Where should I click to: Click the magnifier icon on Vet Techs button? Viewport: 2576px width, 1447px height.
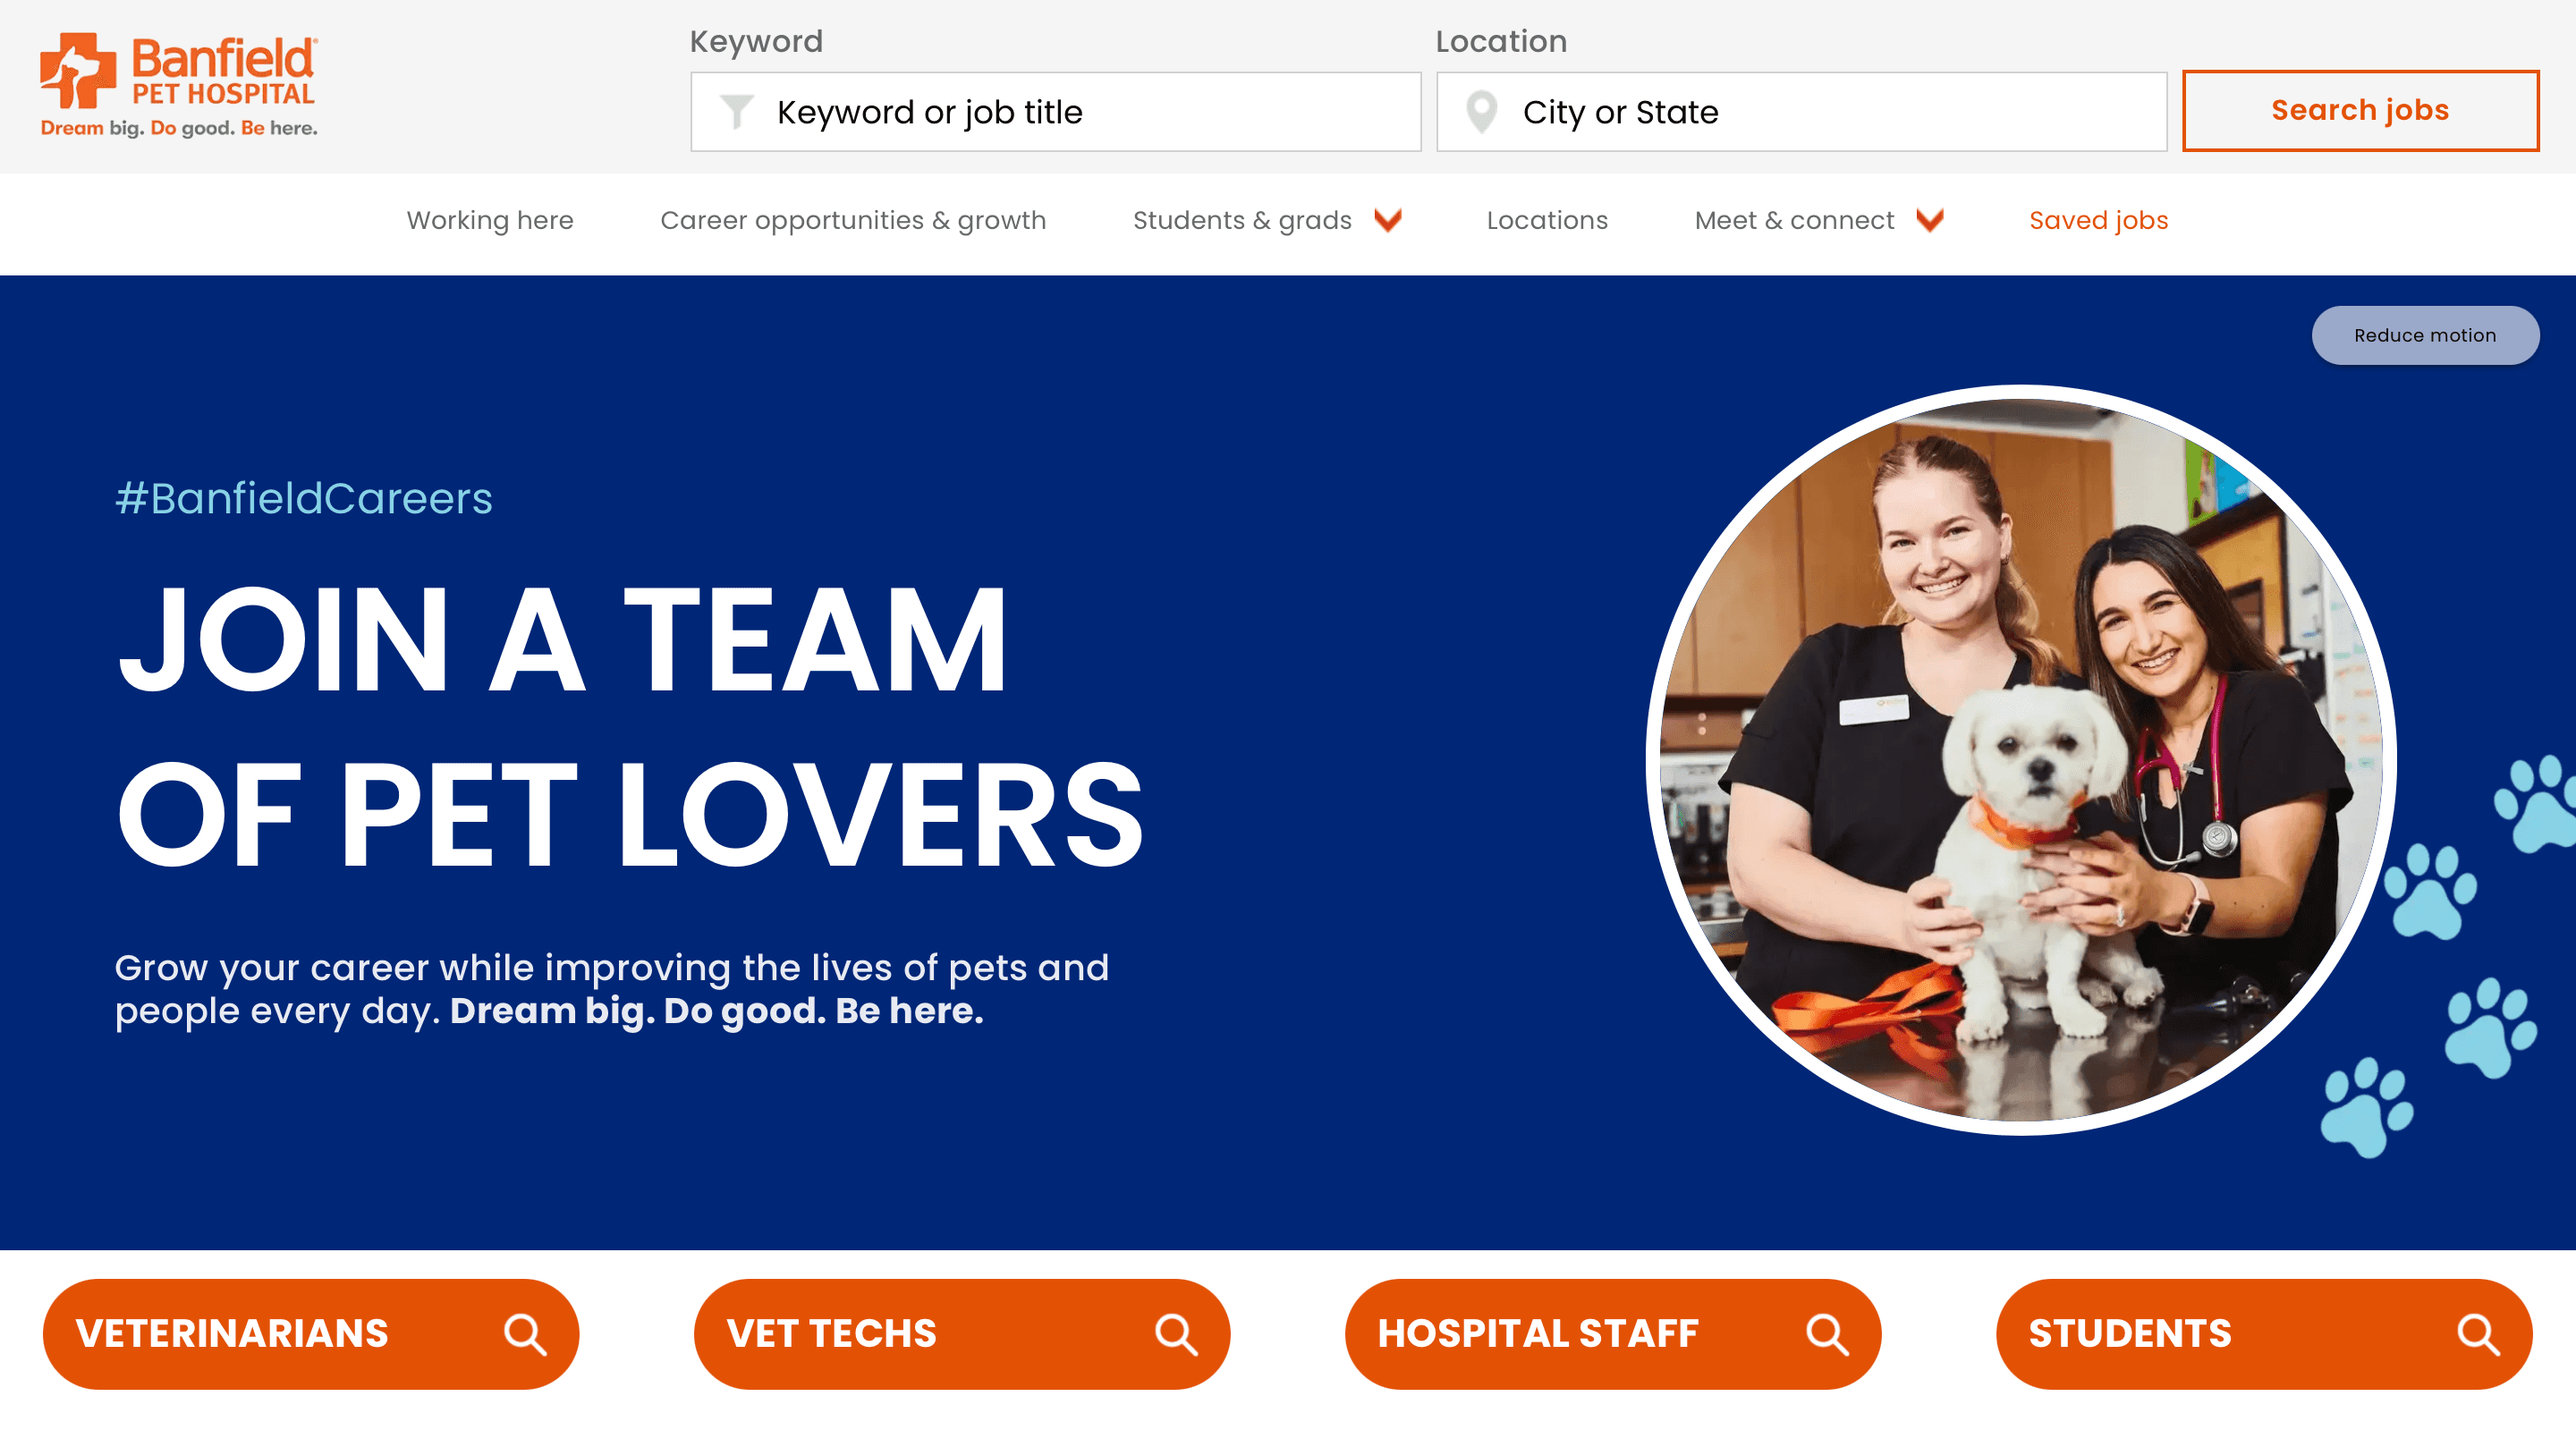pyautogui.click(x=1176, y=1334)
